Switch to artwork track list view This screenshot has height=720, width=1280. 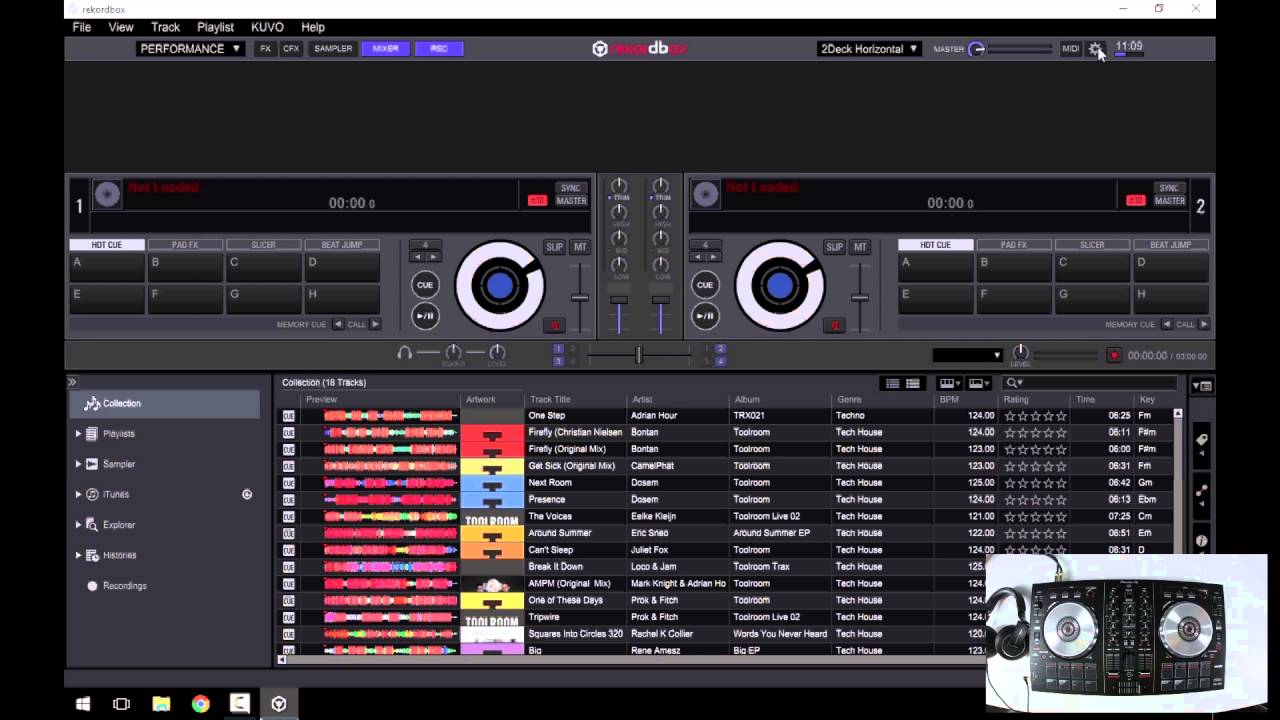913,383
